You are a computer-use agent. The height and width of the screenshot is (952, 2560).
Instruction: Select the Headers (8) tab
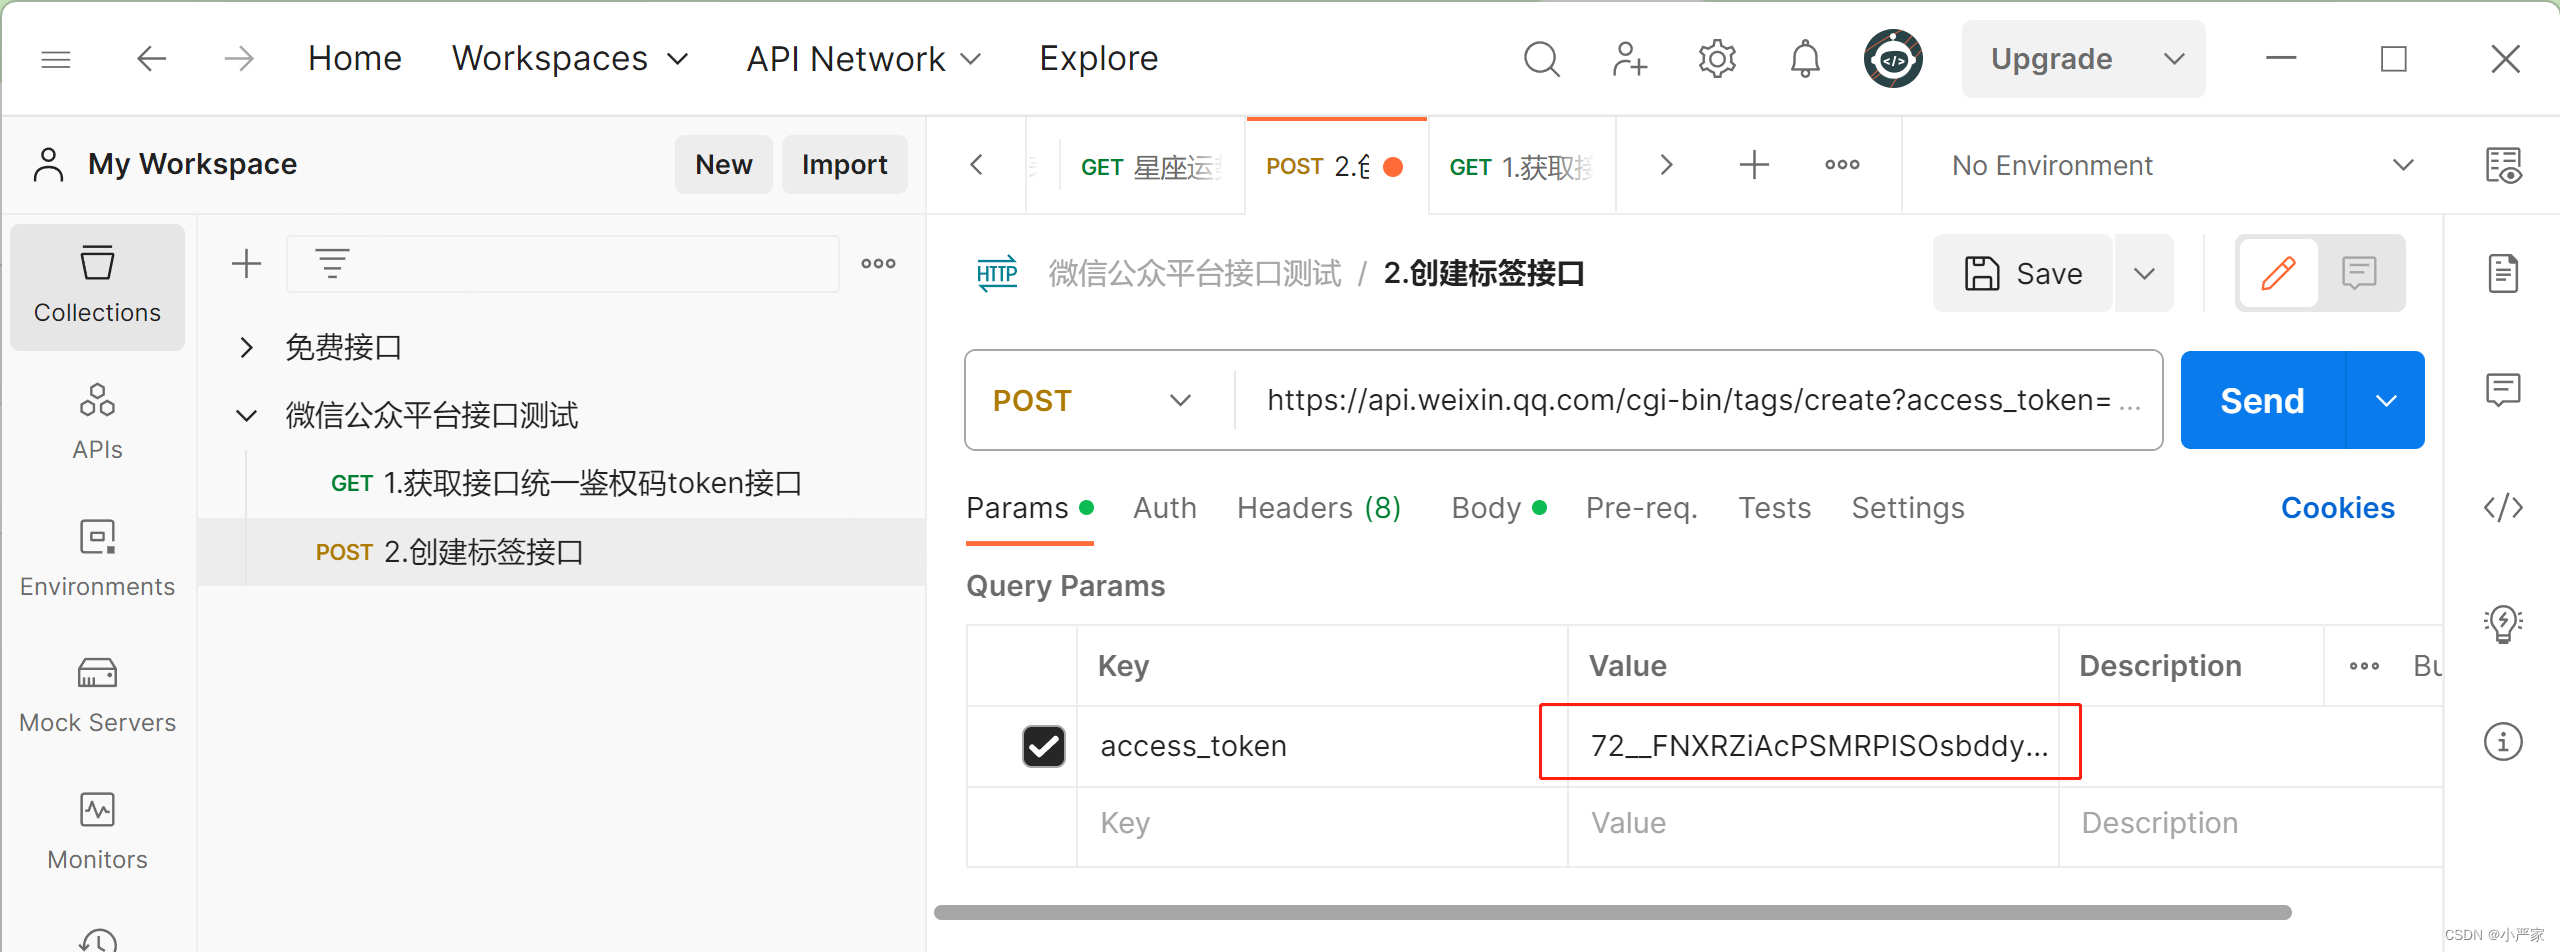point(1319,508)
